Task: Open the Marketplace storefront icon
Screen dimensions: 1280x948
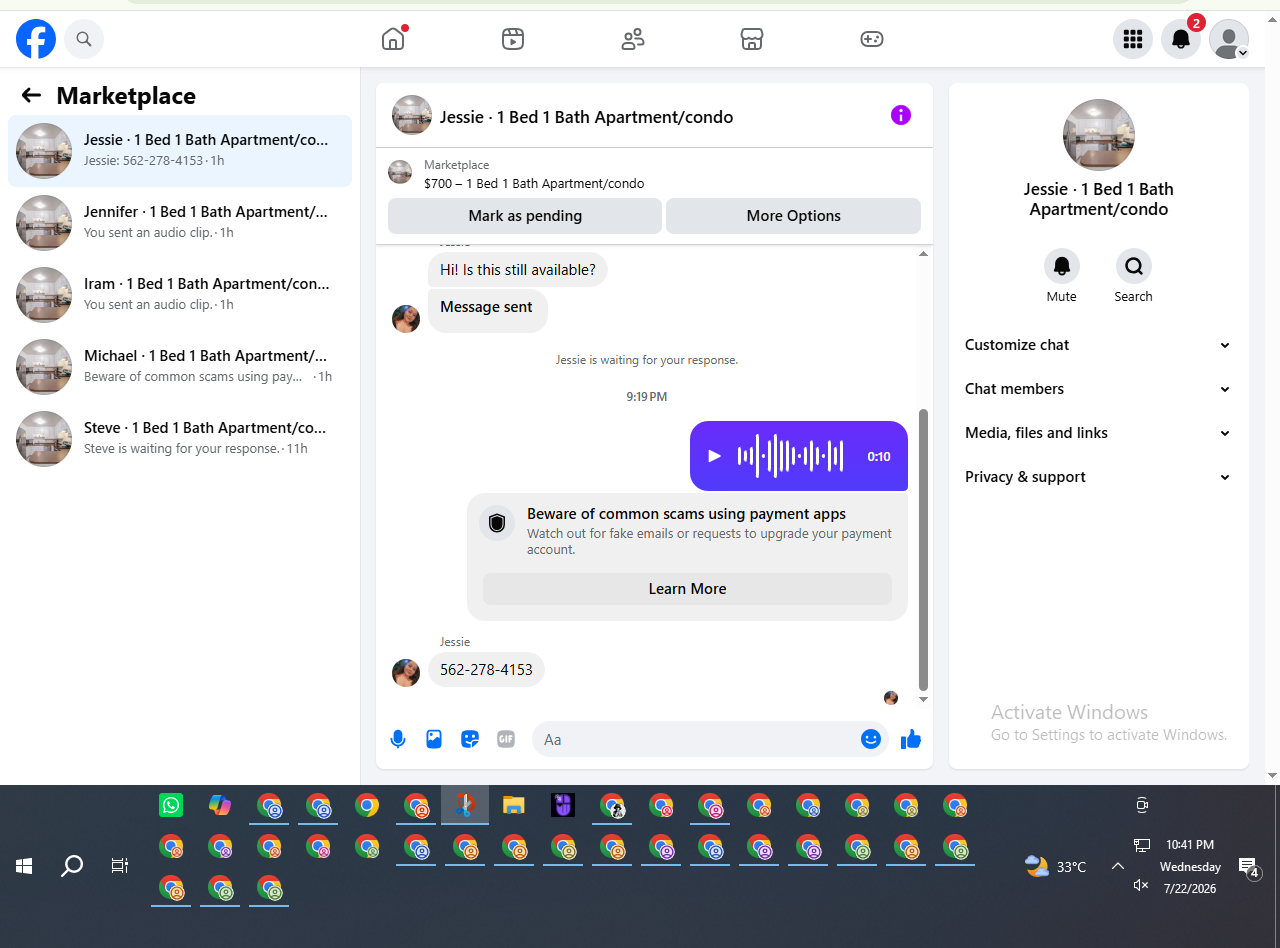Action: [752, 39]
